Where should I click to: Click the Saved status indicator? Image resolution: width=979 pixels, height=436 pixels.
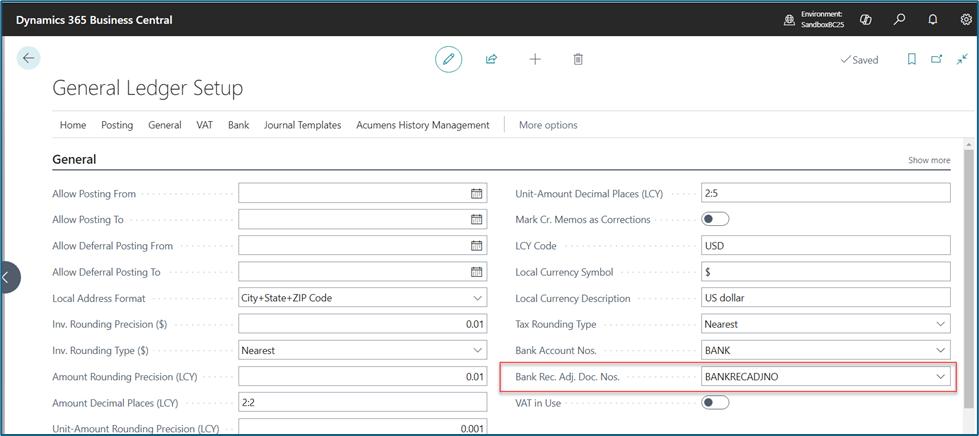(859, 60)
